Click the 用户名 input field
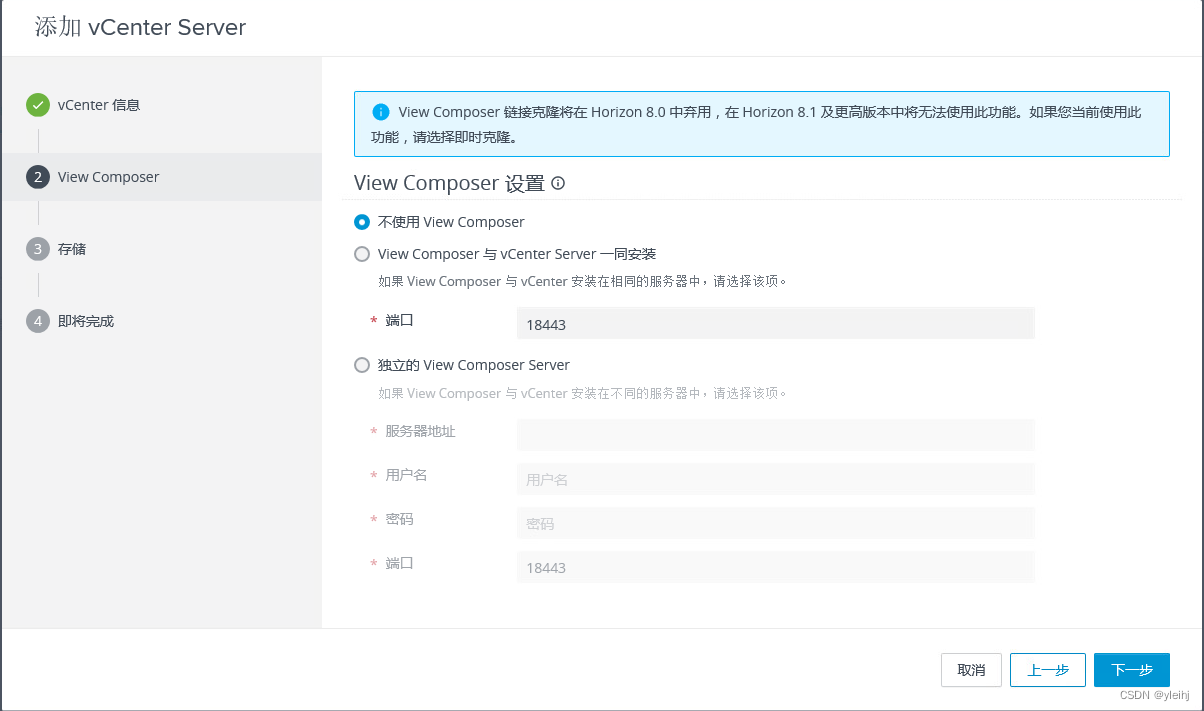The image size is (1204, 711). [x=775, y=479]
